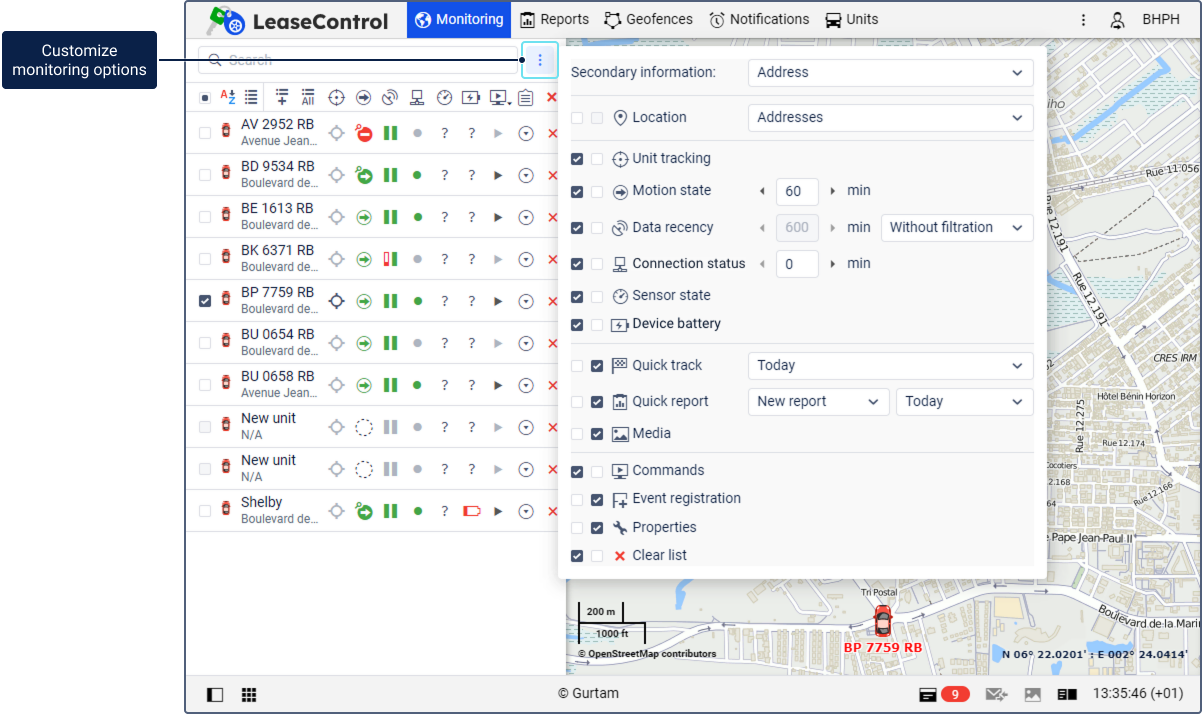Expand the Without filtration dropdown
The width and height of the screenshot is (1202, 714).
(x=957, y=227)
